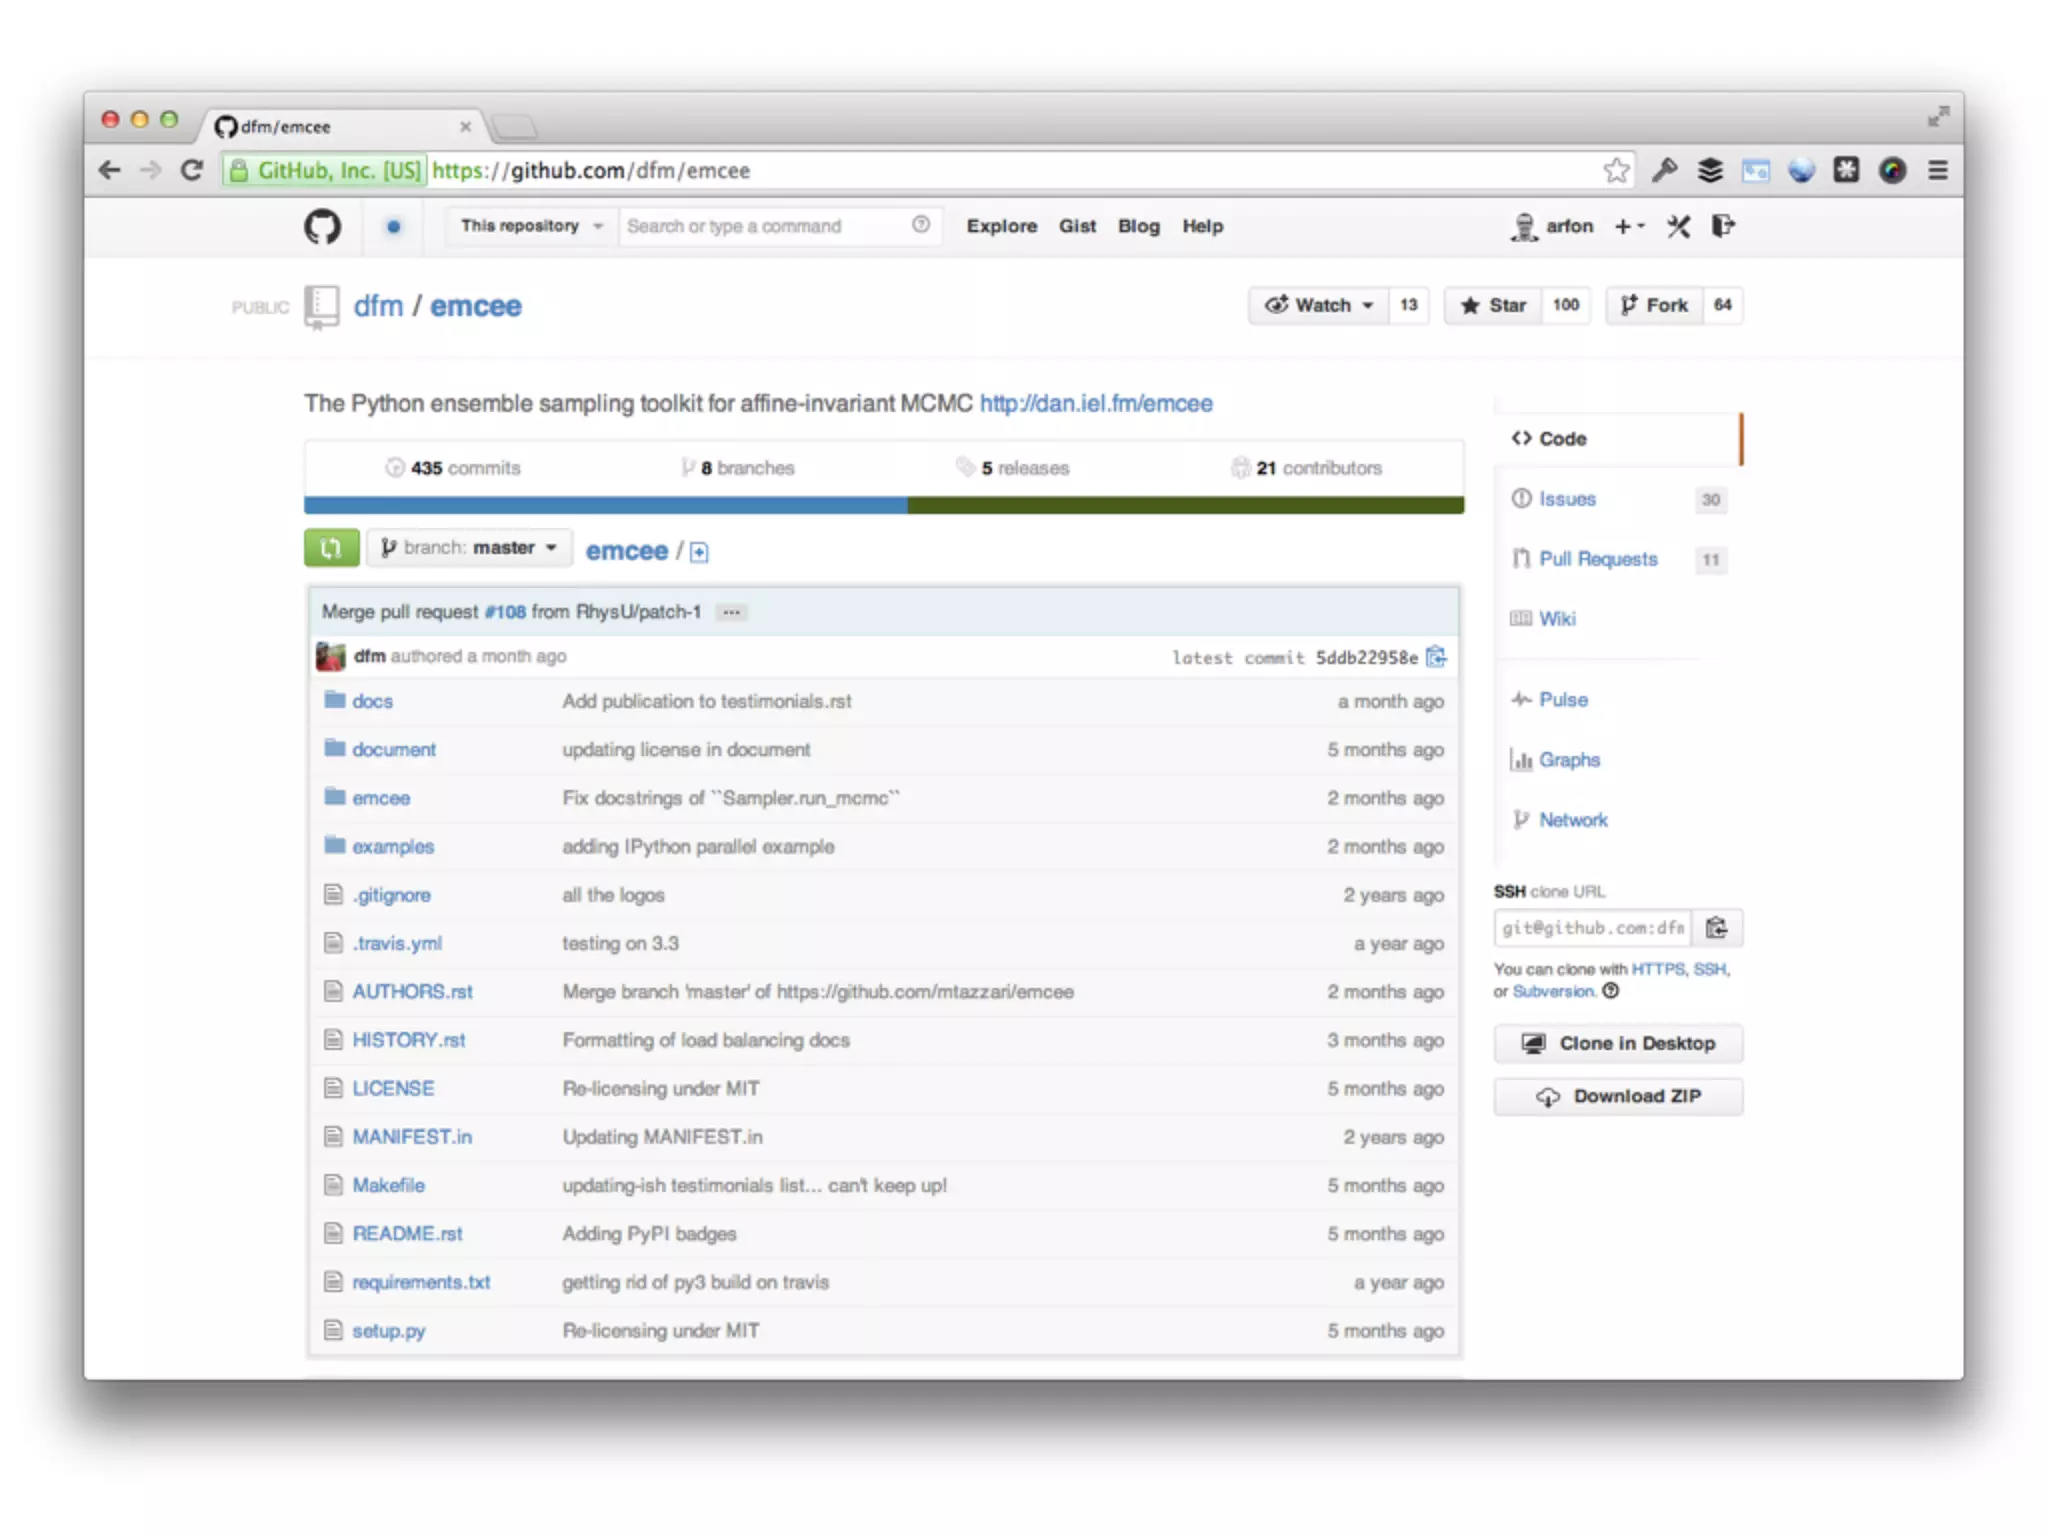Image resolution: width=2048 pixels, height=1536 pixels.
Task: Expand This repository search scope dropdown
Action: (530, 226)
